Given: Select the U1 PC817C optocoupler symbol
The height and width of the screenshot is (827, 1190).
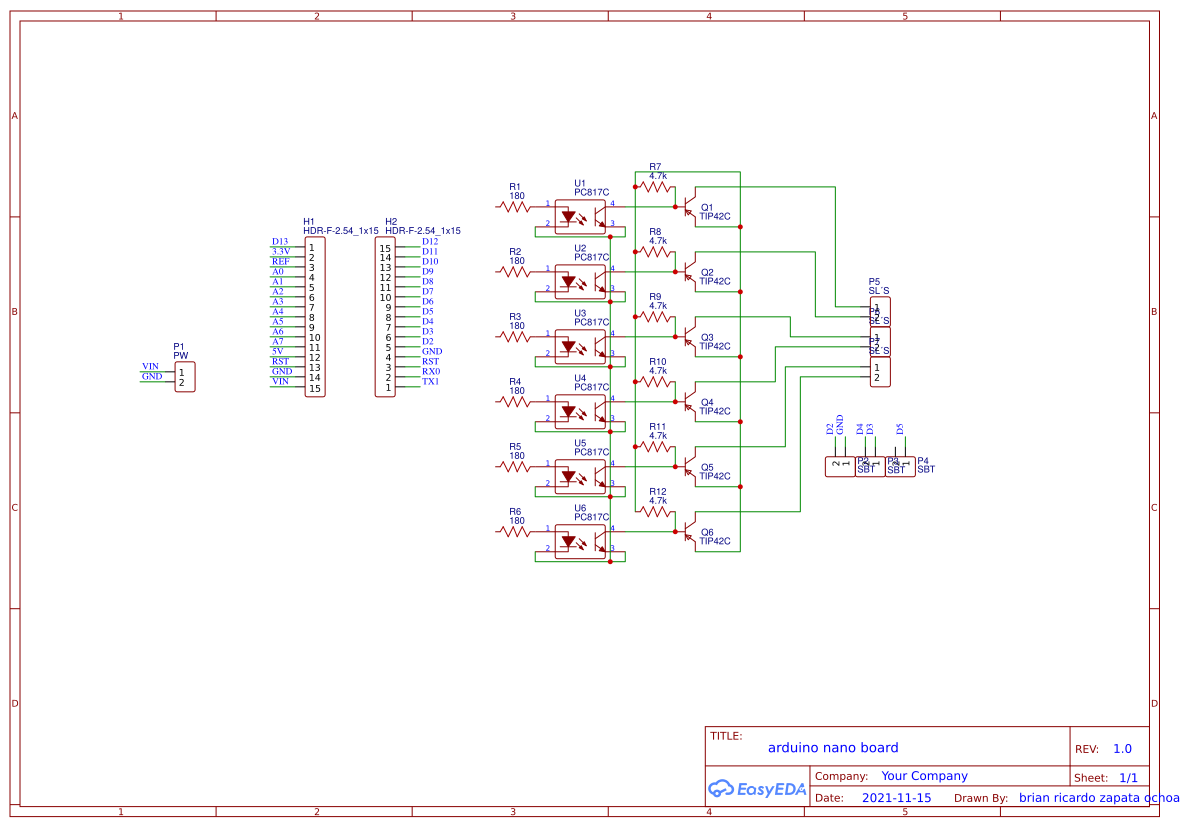Looking at the screenshot, I should coord(581,217).
